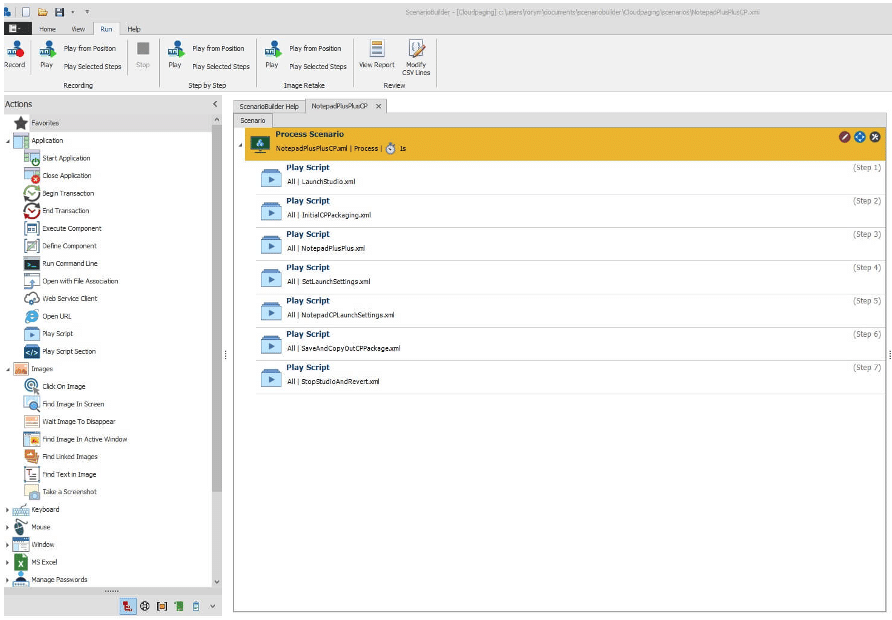Open the View ribbon tab
Image resolution: width=892 pixels, height=620 pixels.
pyautogui.click(x=78, y=29)
